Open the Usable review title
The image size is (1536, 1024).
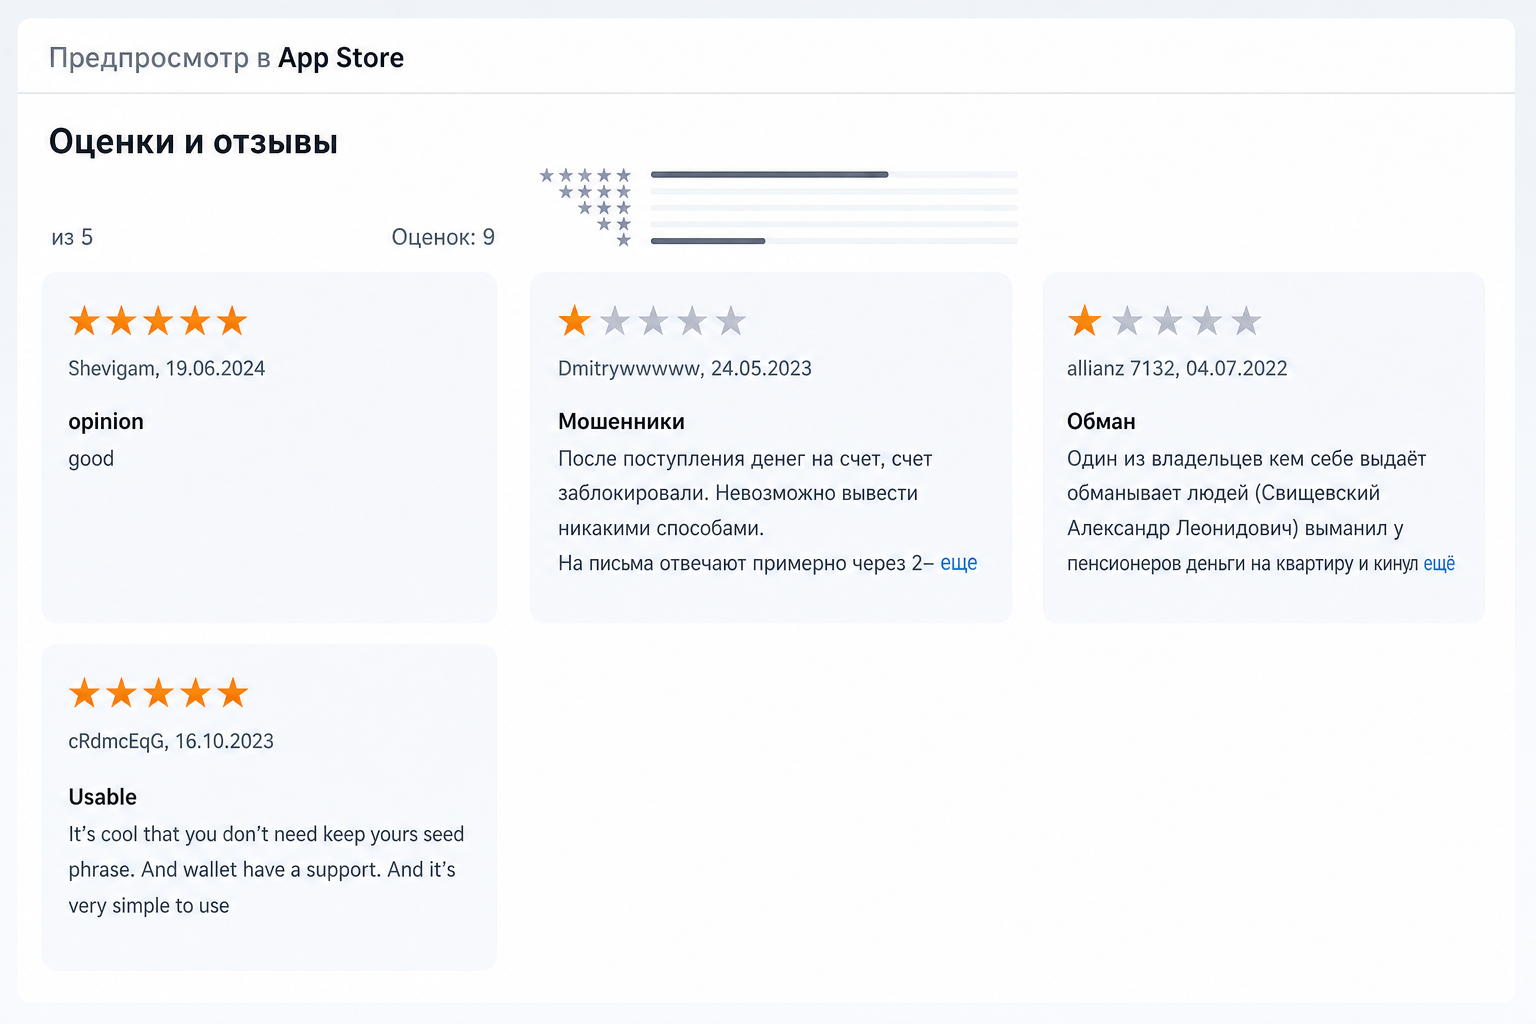[x=102, y=797]
